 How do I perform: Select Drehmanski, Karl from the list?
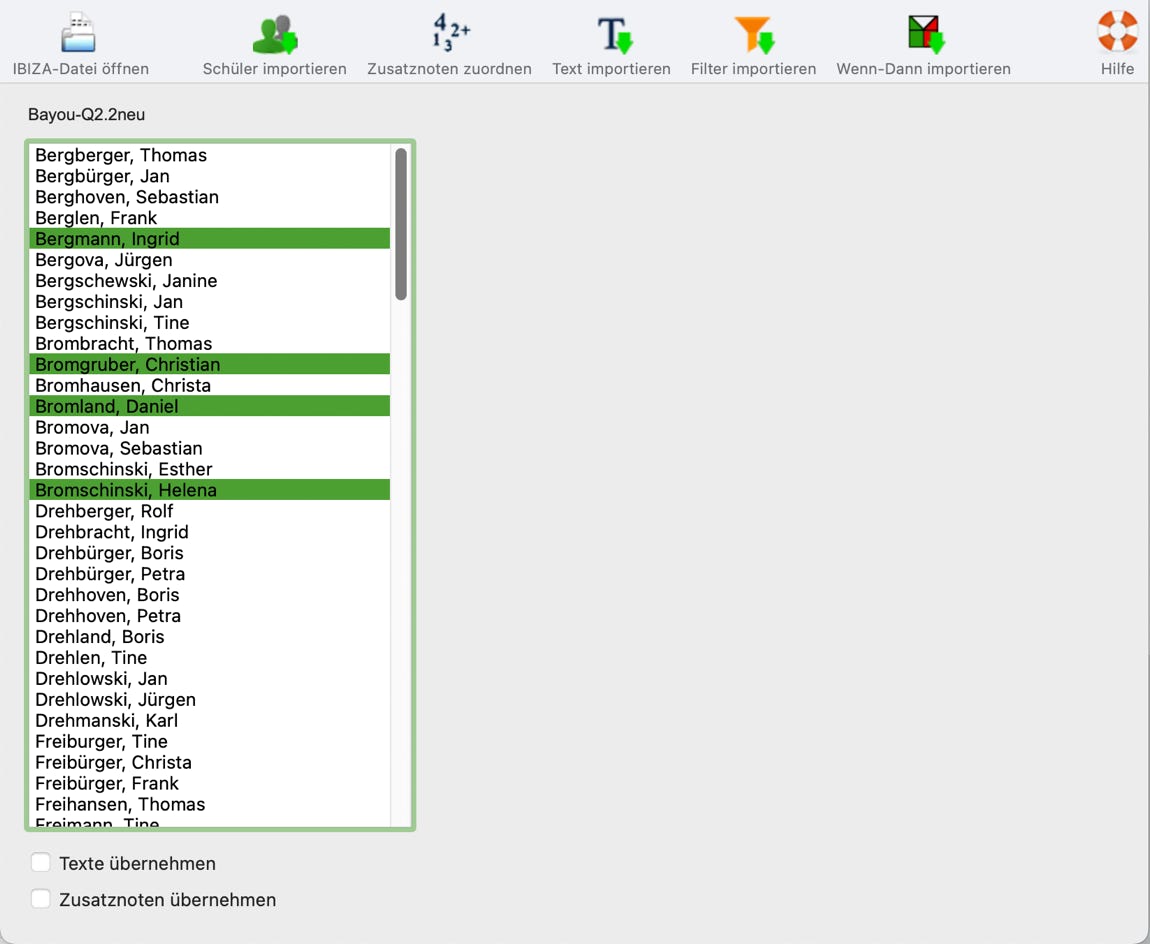[x=106, y=720]
